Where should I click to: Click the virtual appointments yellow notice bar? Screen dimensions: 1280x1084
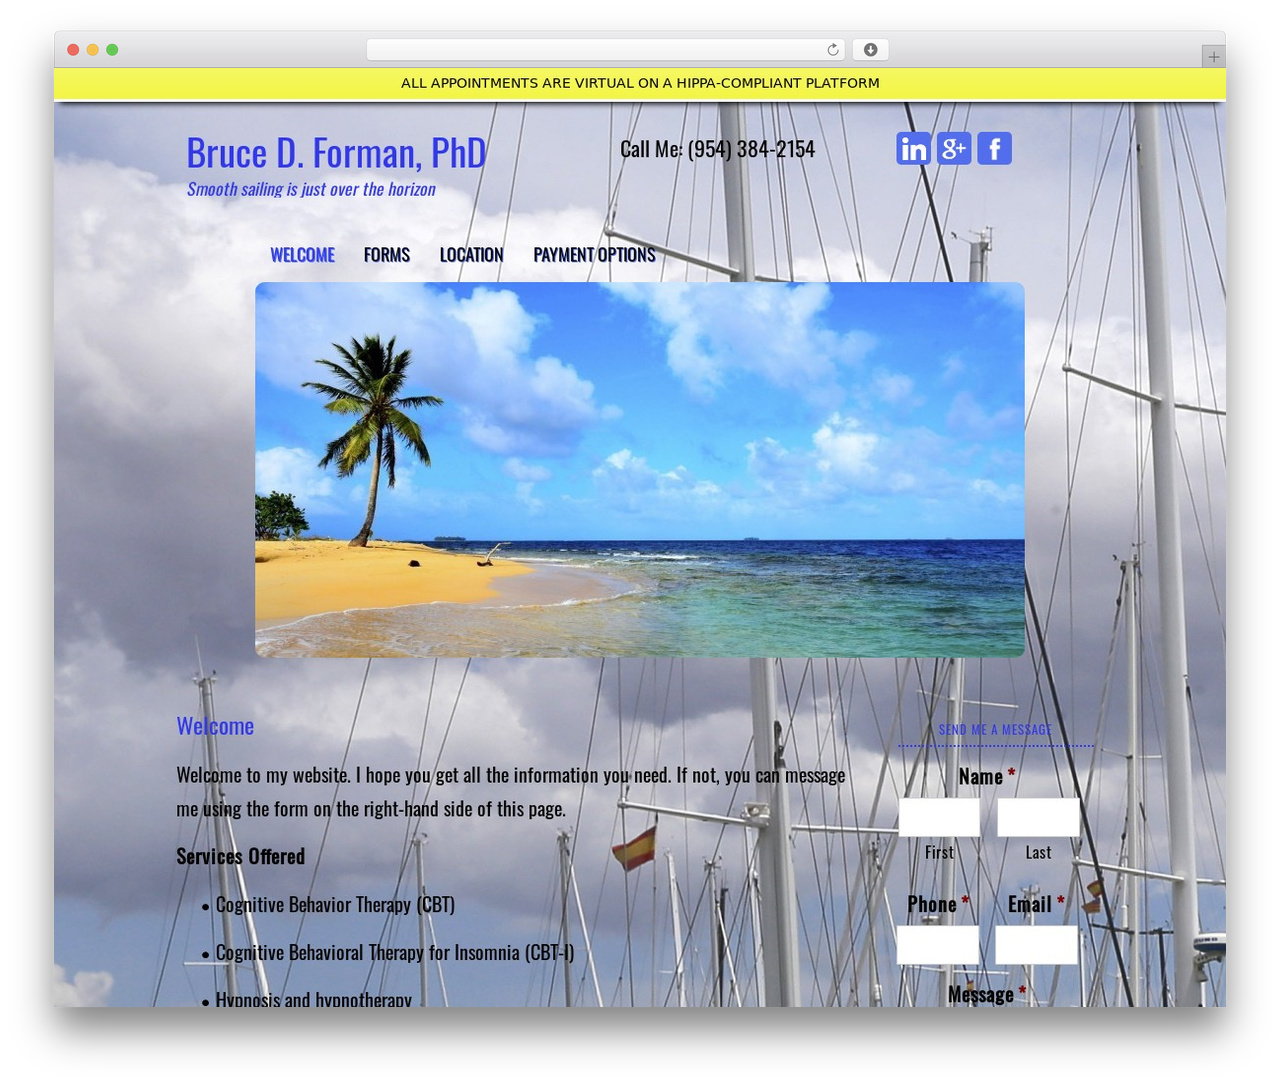point(640,83)
